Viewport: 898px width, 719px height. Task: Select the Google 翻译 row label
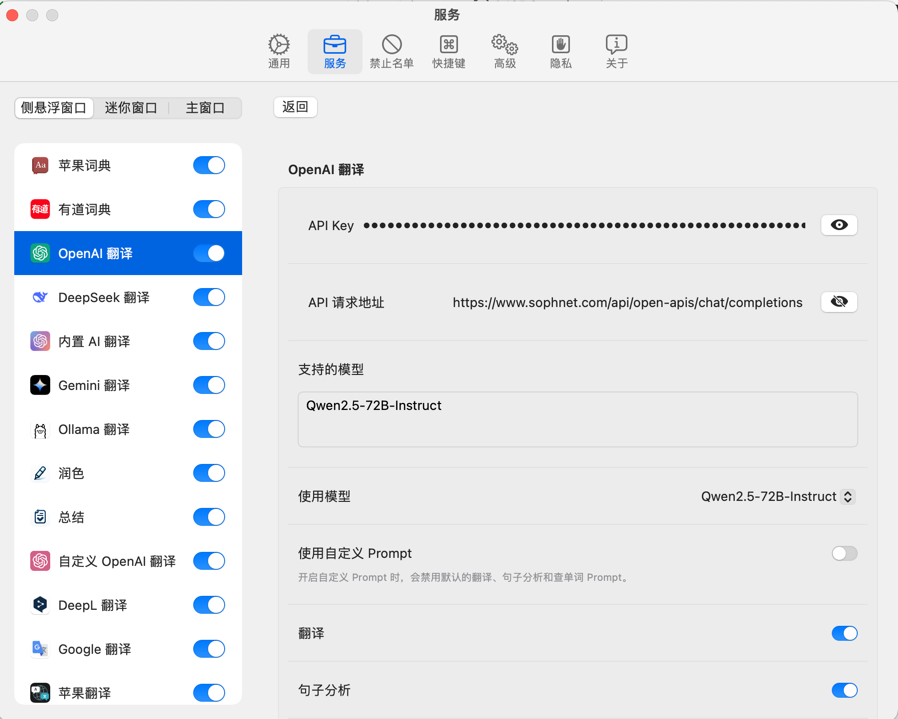94,650
